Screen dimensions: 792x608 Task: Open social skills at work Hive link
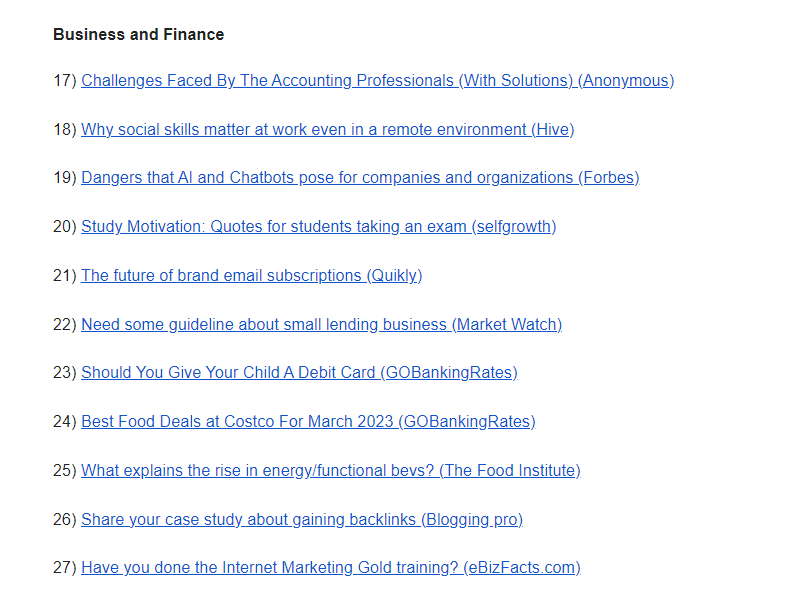327,129
